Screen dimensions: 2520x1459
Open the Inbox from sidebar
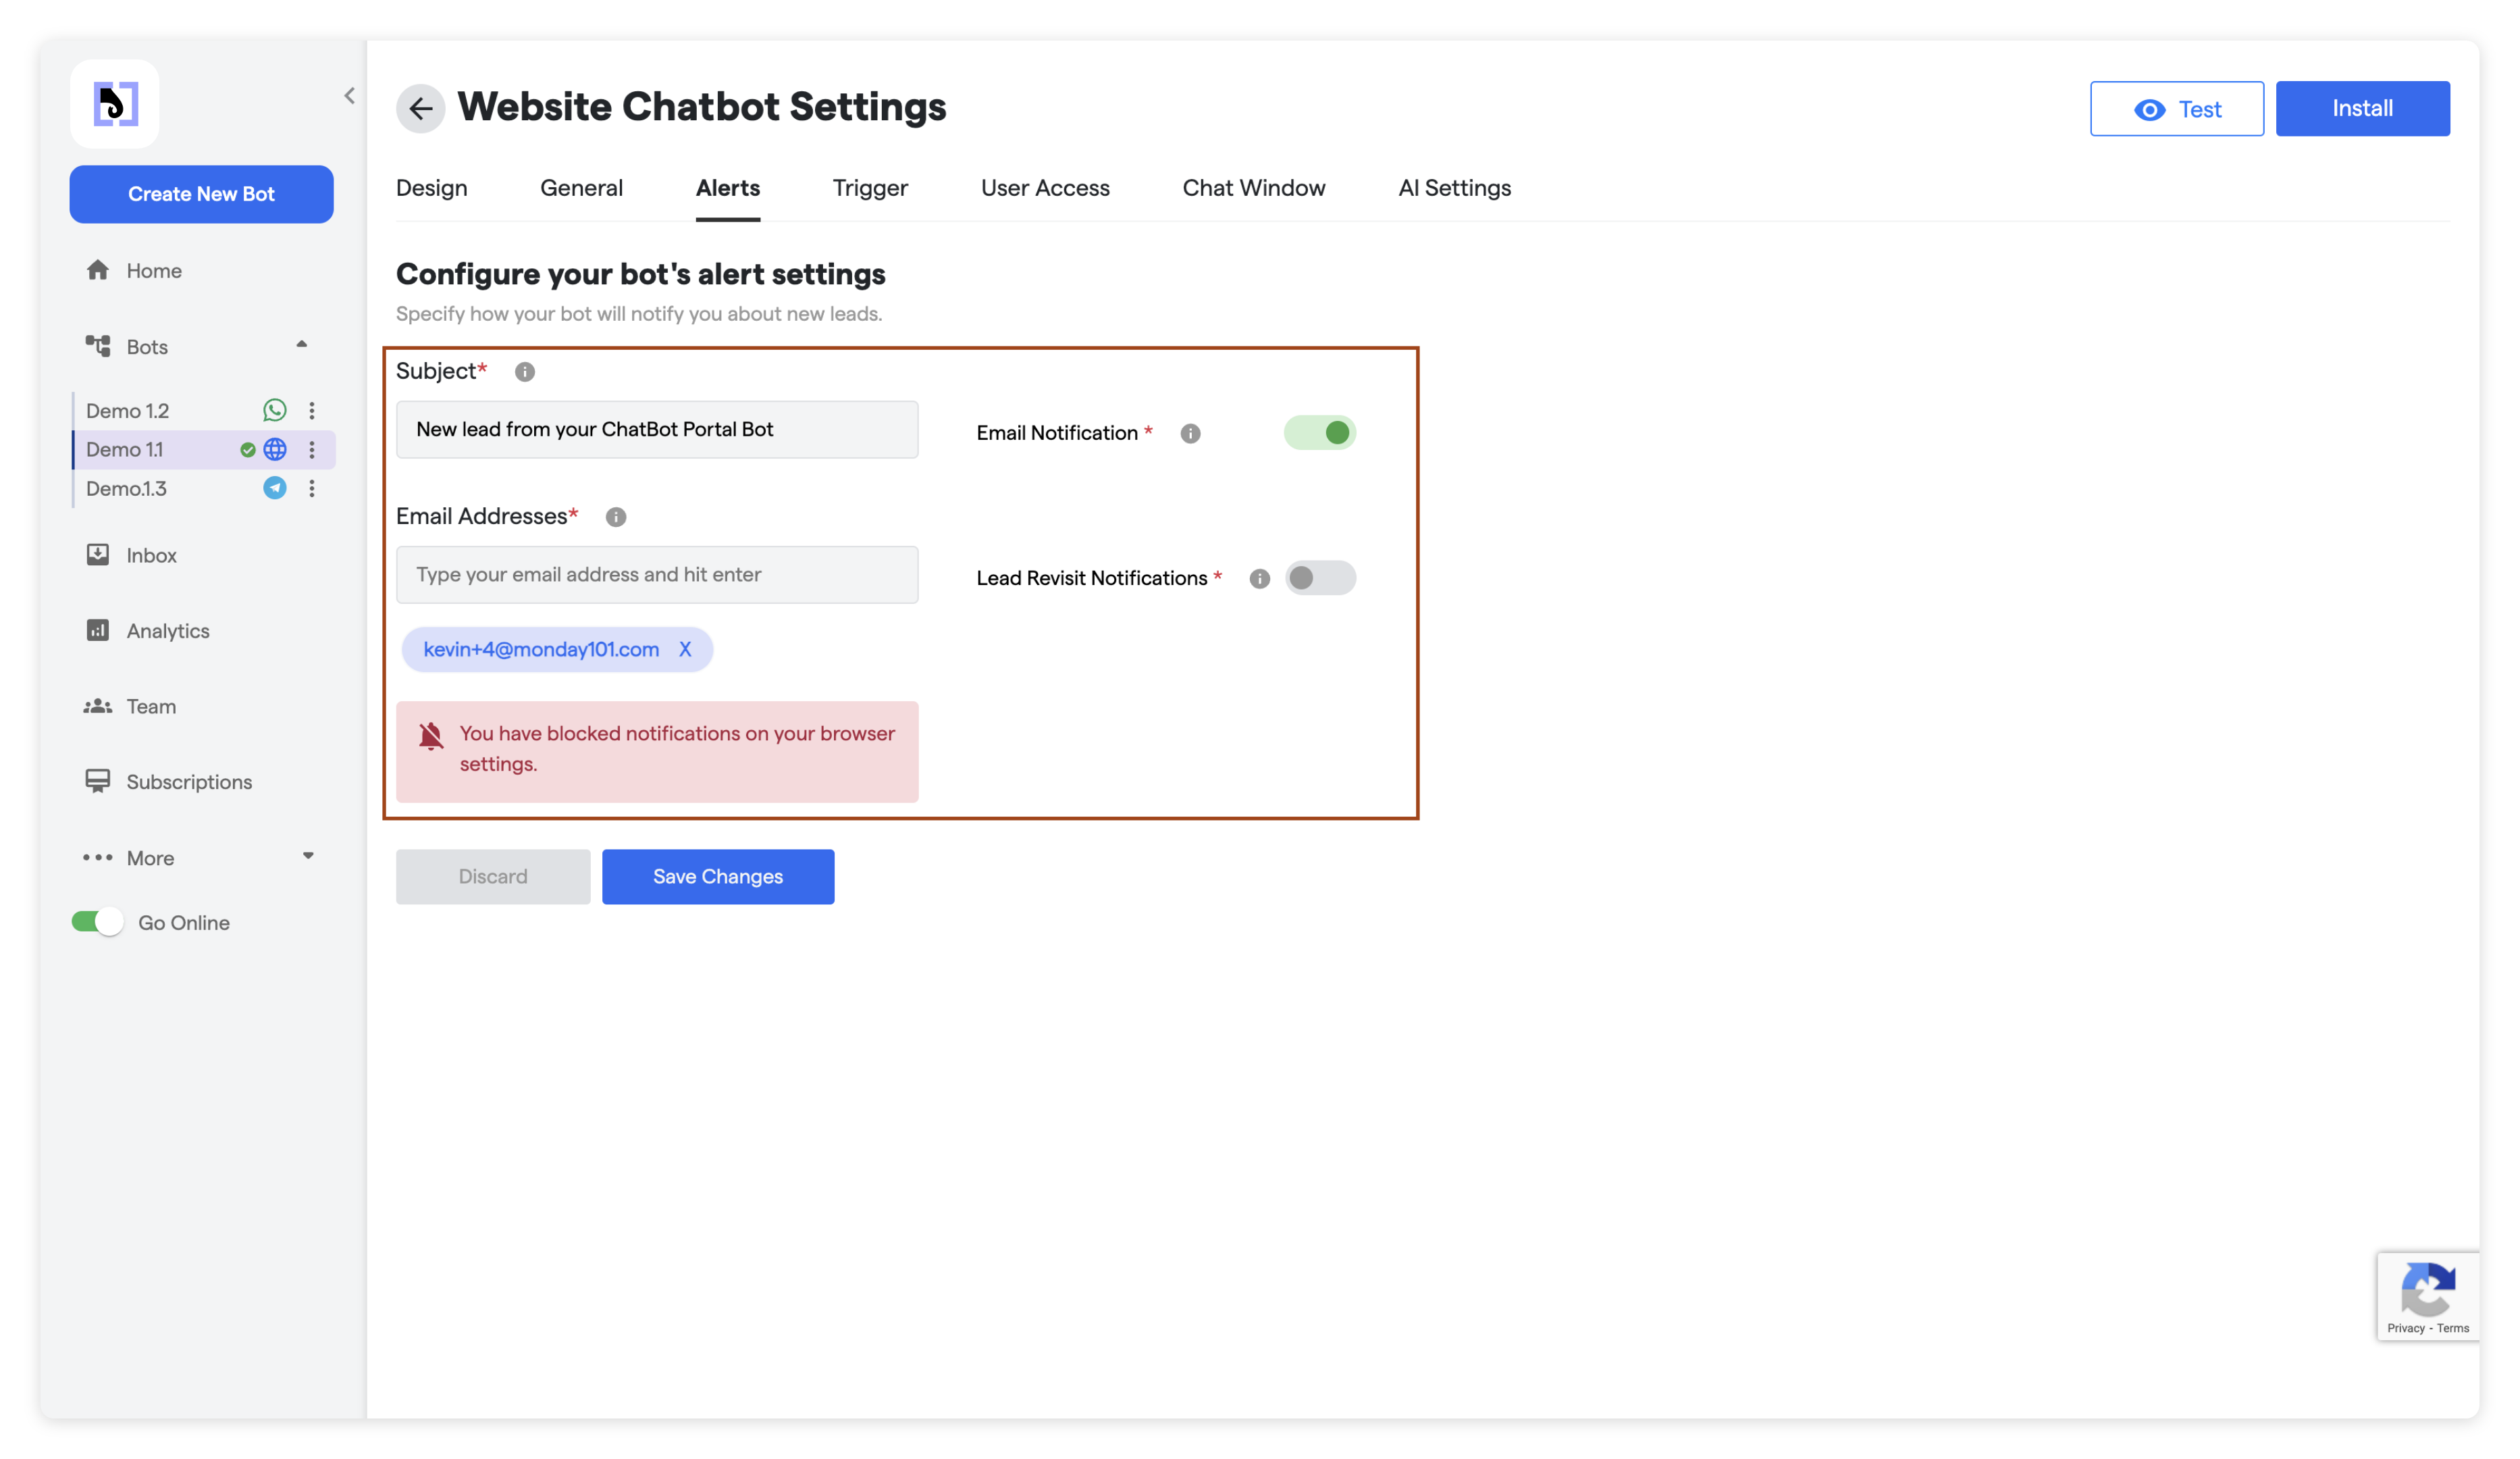point(150,555)
